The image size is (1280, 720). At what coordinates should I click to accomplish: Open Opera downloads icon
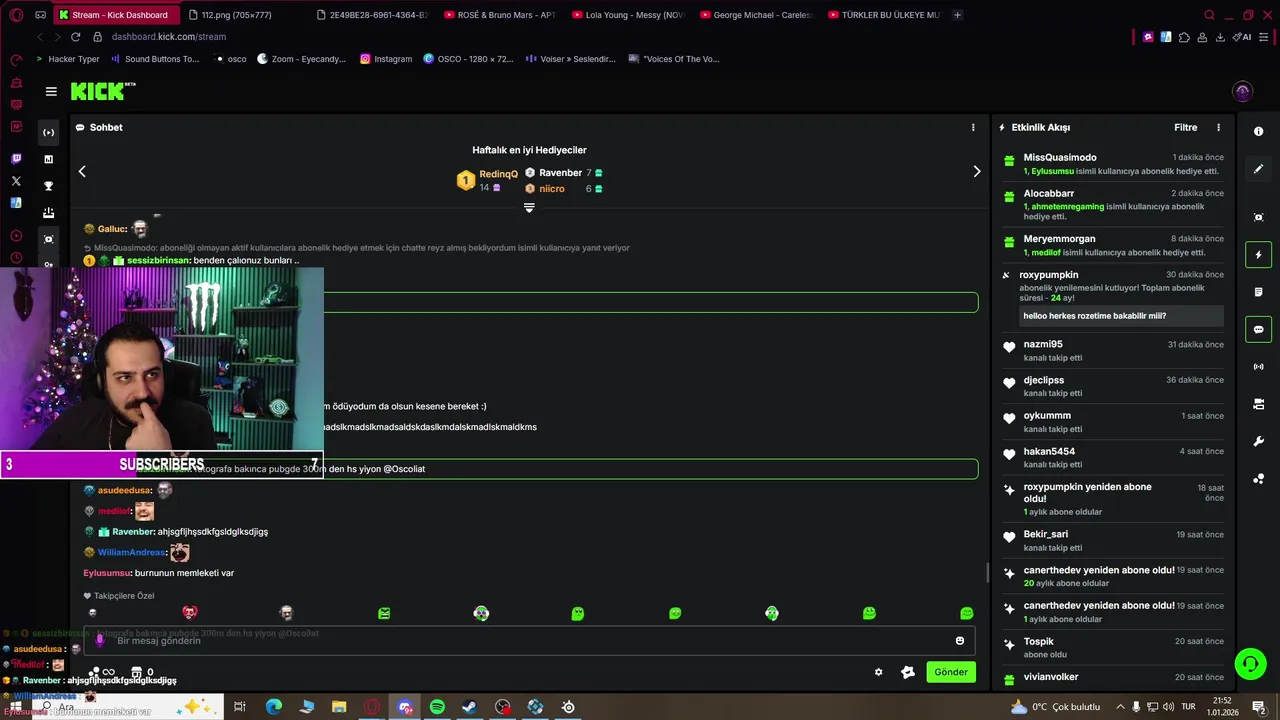[x=1220, y=37]
